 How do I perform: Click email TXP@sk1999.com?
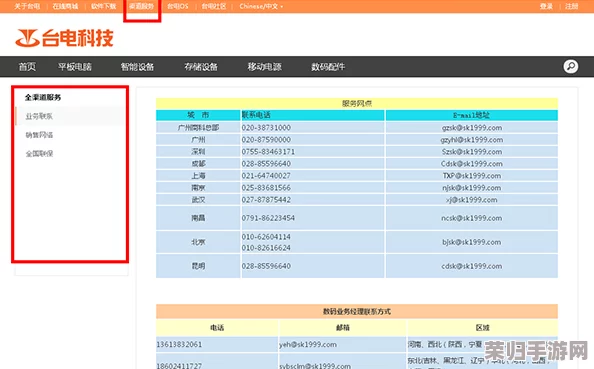click(x=472, y=176)
